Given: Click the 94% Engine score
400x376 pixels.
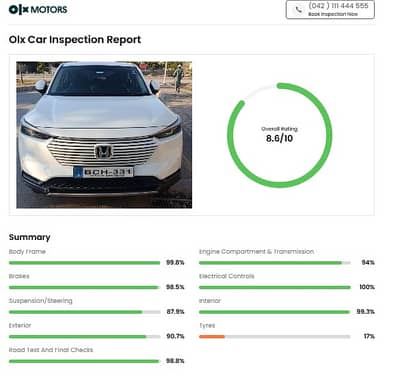Looking at the screenshot, I should coord(368,263).
